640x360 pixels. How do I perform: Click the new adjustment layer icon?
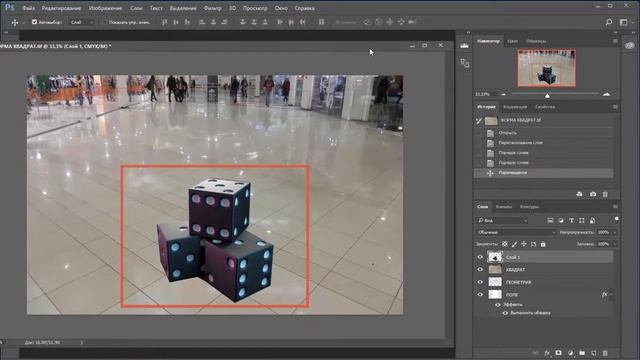click(570, 353)
